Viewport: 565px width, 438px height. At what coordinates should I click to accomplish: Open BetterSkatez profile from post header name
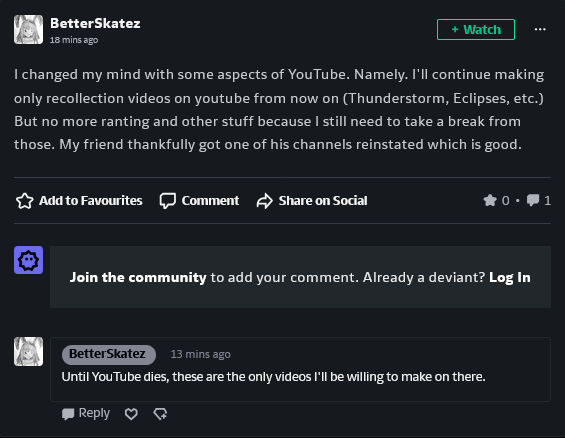click(95, 23)
